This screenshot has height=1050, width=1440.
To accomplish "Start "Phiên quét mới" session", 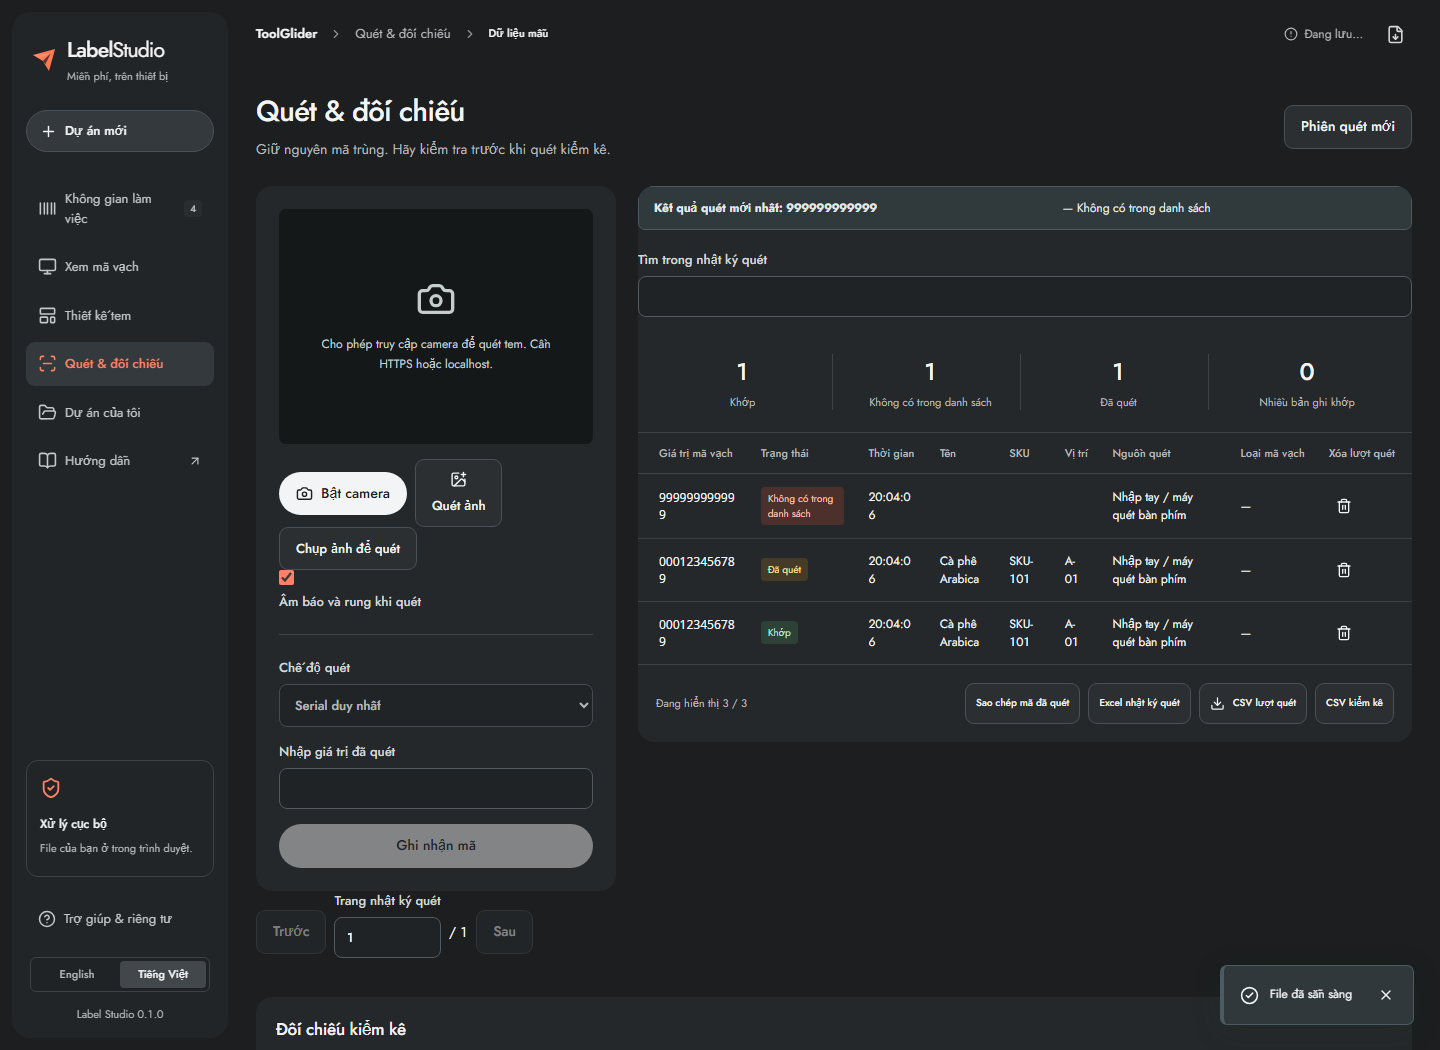I will 1347,127.
